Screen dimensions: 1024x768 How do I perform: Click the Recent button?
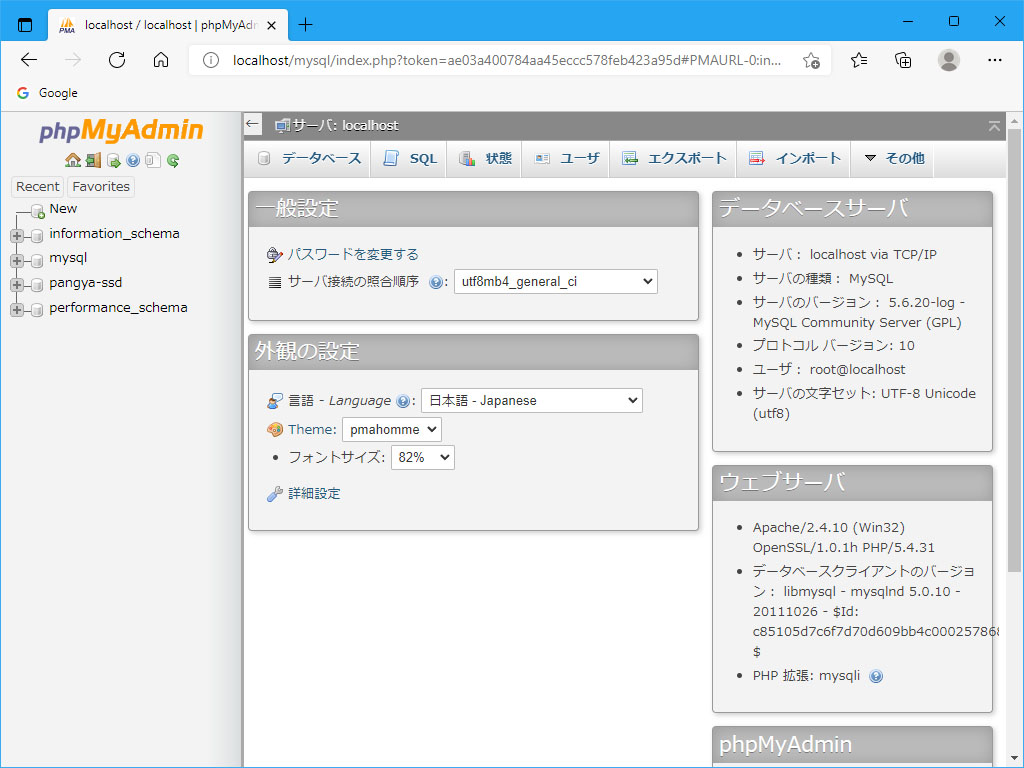37,187
